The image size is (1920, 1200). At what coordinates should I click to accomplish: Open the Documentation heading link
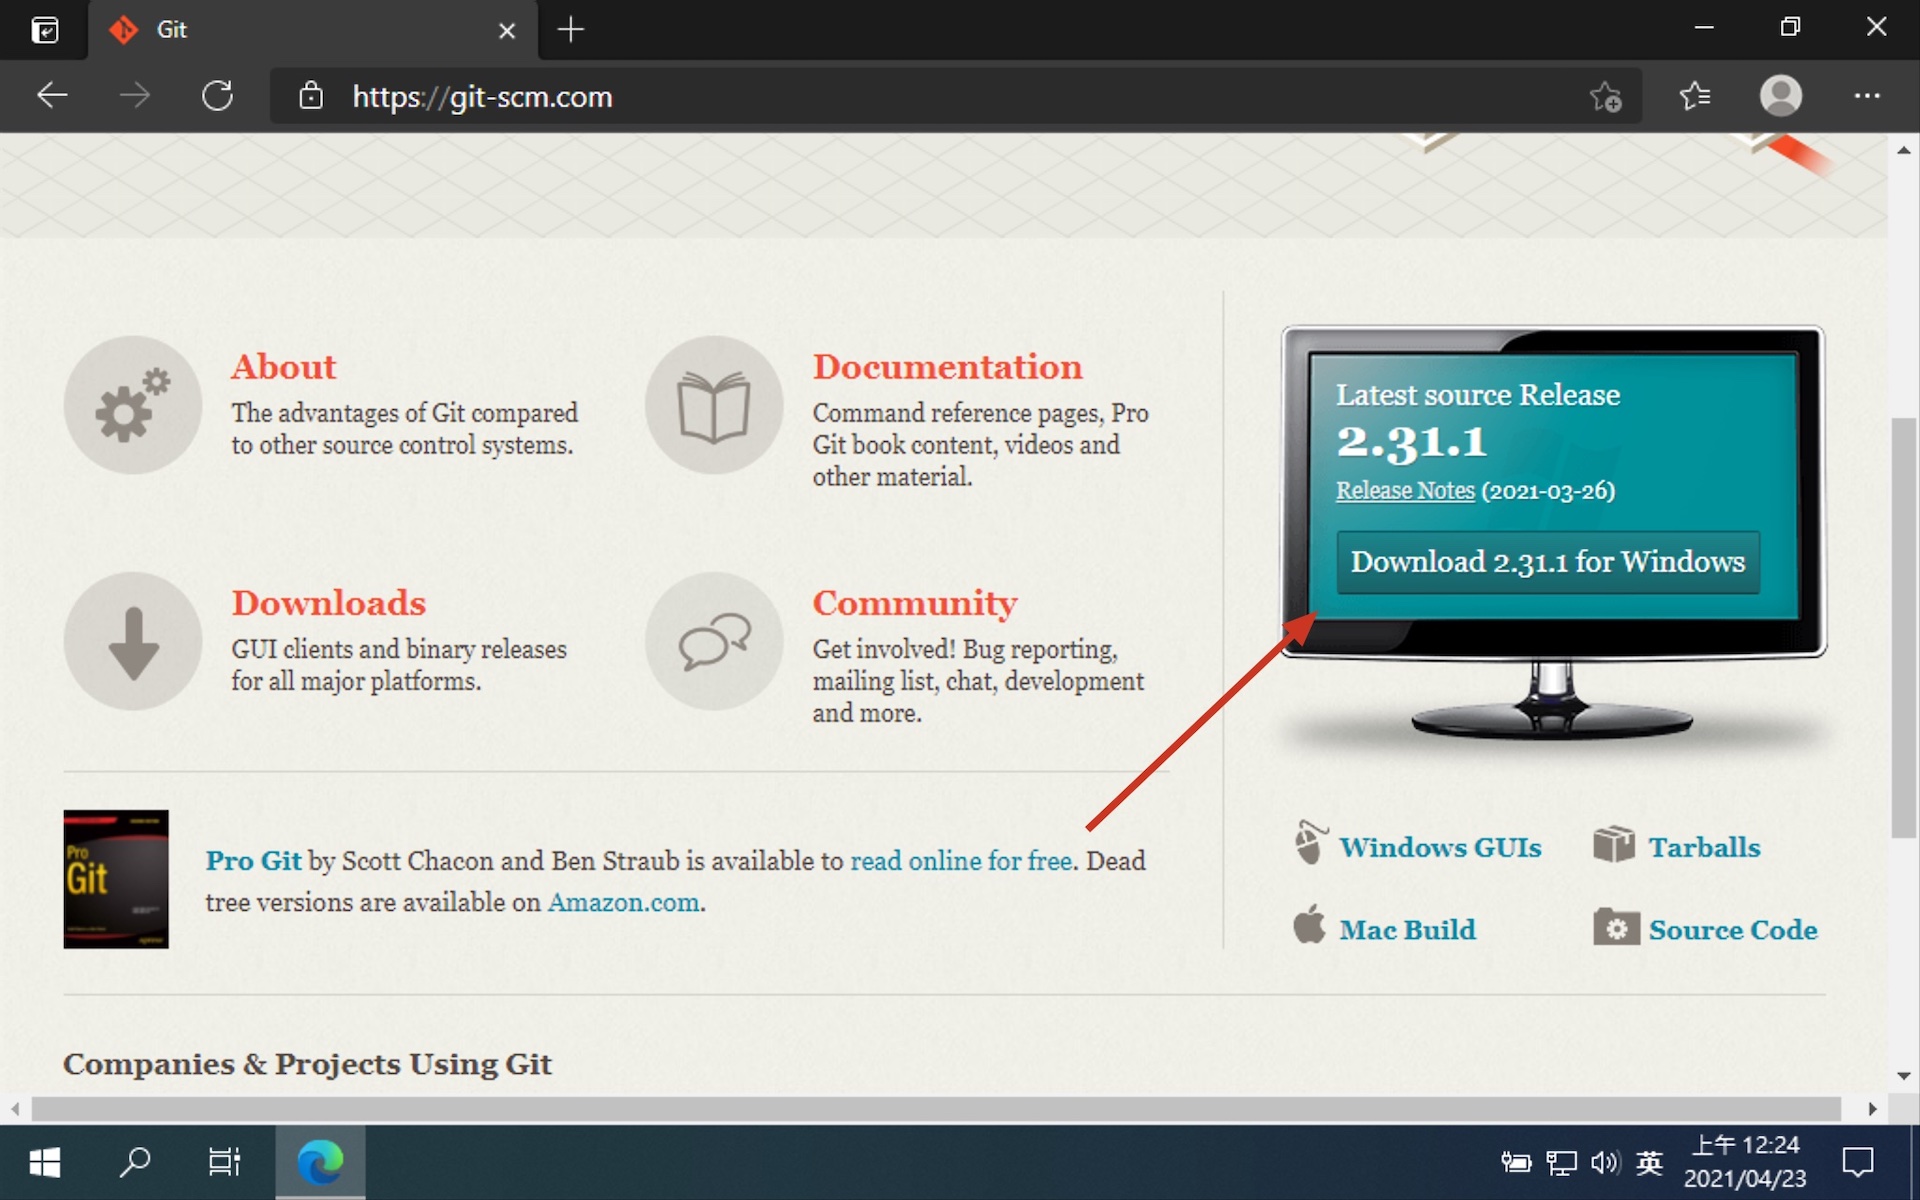[x=947, y=367]
